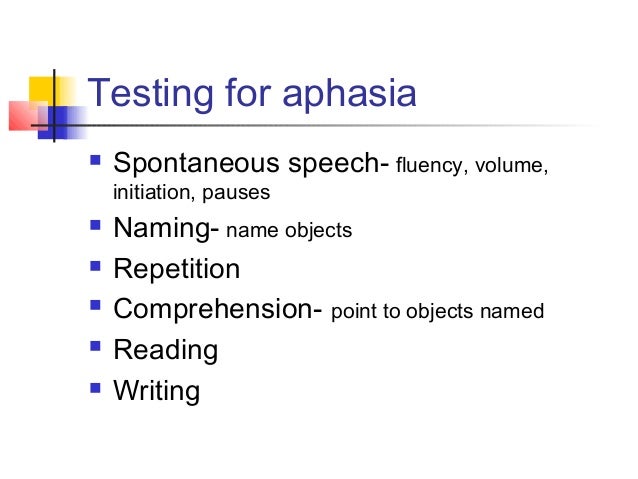Screen dimensions: 638x479
Task: Click the bullet marker beside Naming
Action: (95, 225)
